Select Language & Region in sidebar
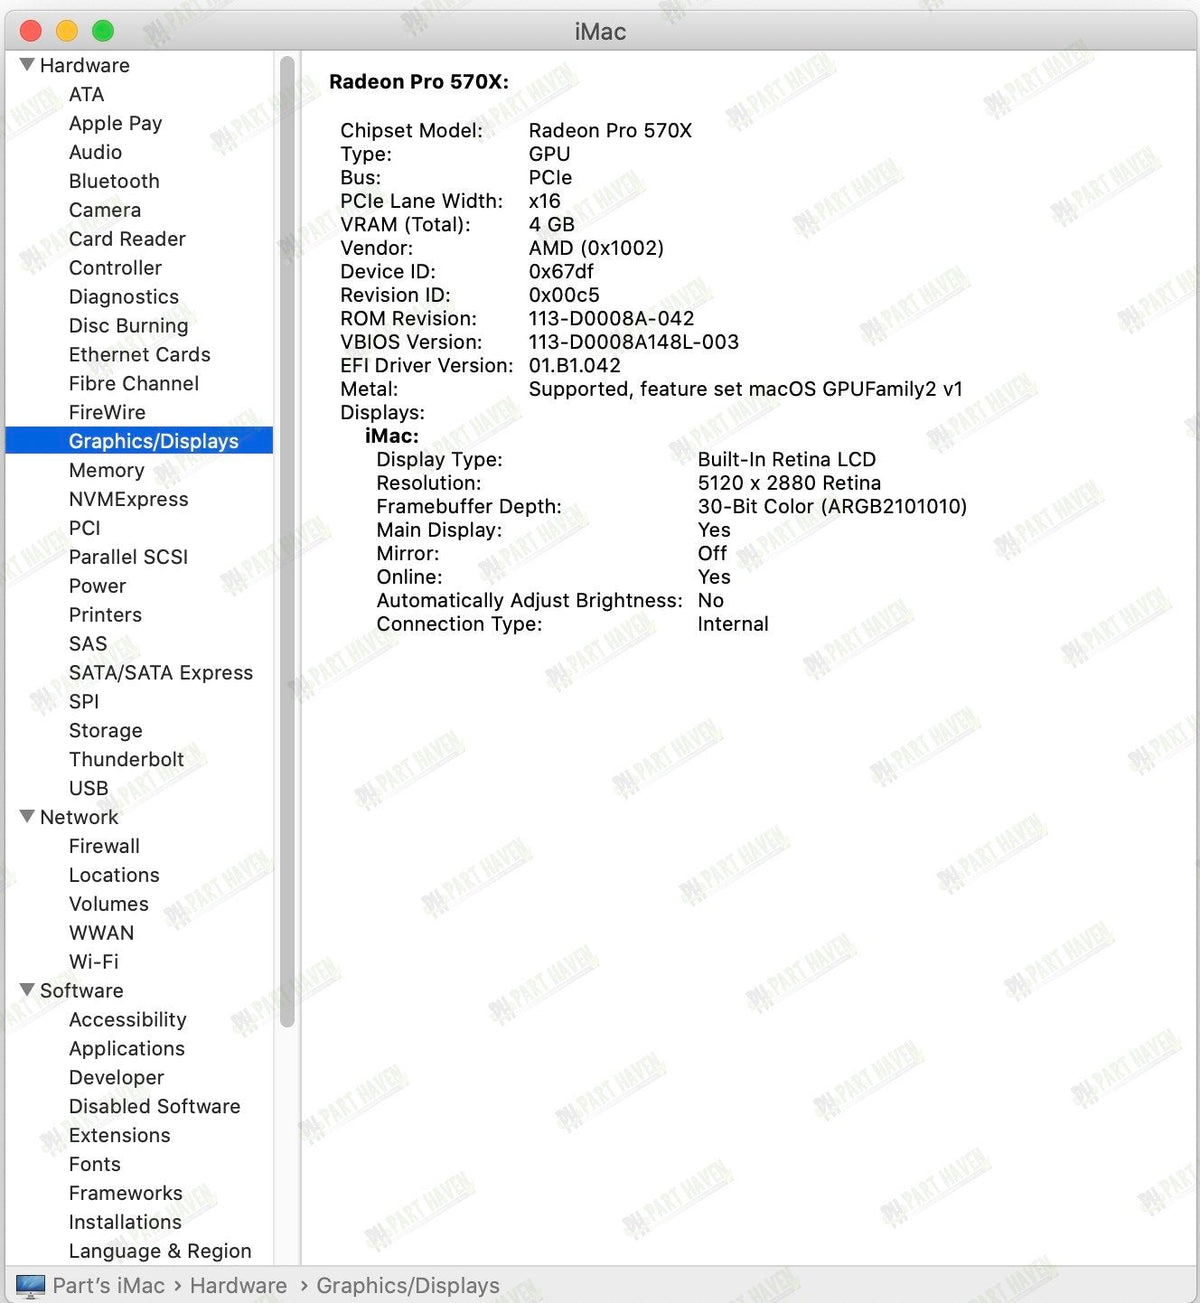This screenshot has width=1200, height=1303. pyautogui.click(x=160, y=1251)
